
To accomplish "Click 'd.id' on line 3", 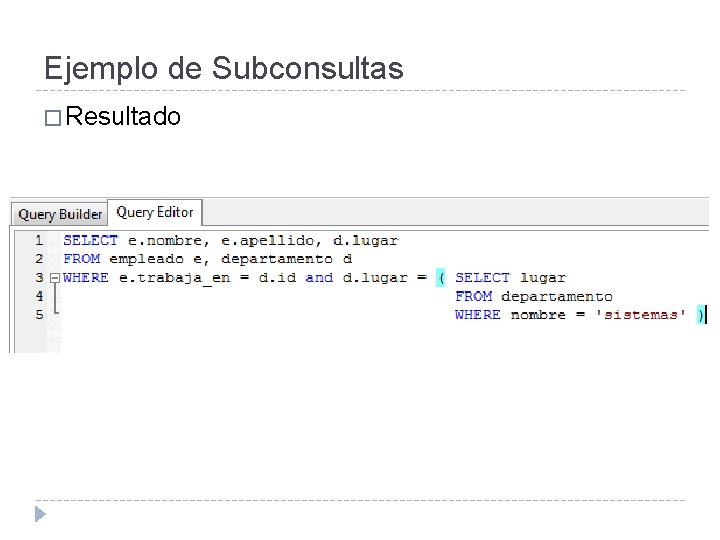I will tap(277, 278).
